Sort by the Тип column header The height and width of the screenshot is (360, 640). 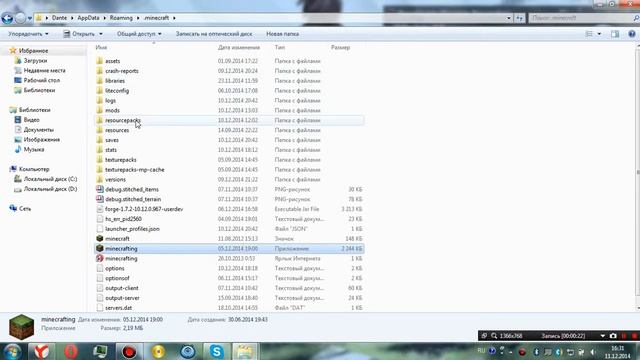tap(280, 47)
